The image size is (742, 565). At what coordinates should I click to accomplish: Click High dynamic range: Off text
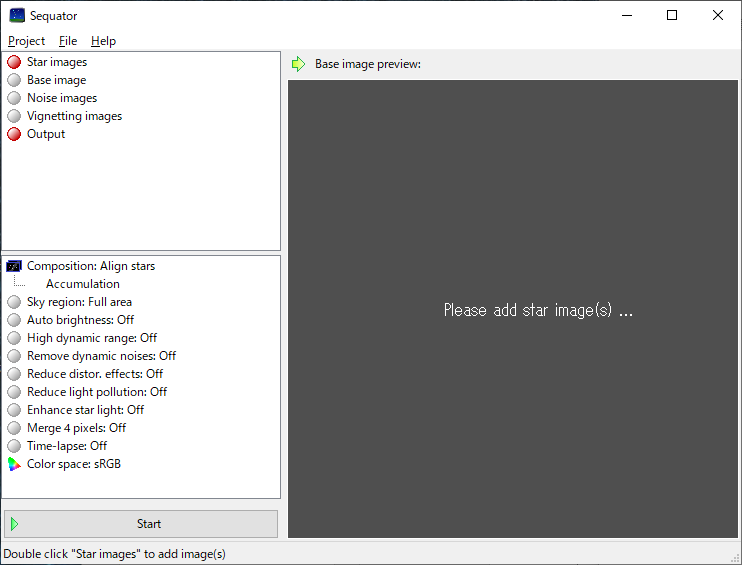click(x=92, y=338)
